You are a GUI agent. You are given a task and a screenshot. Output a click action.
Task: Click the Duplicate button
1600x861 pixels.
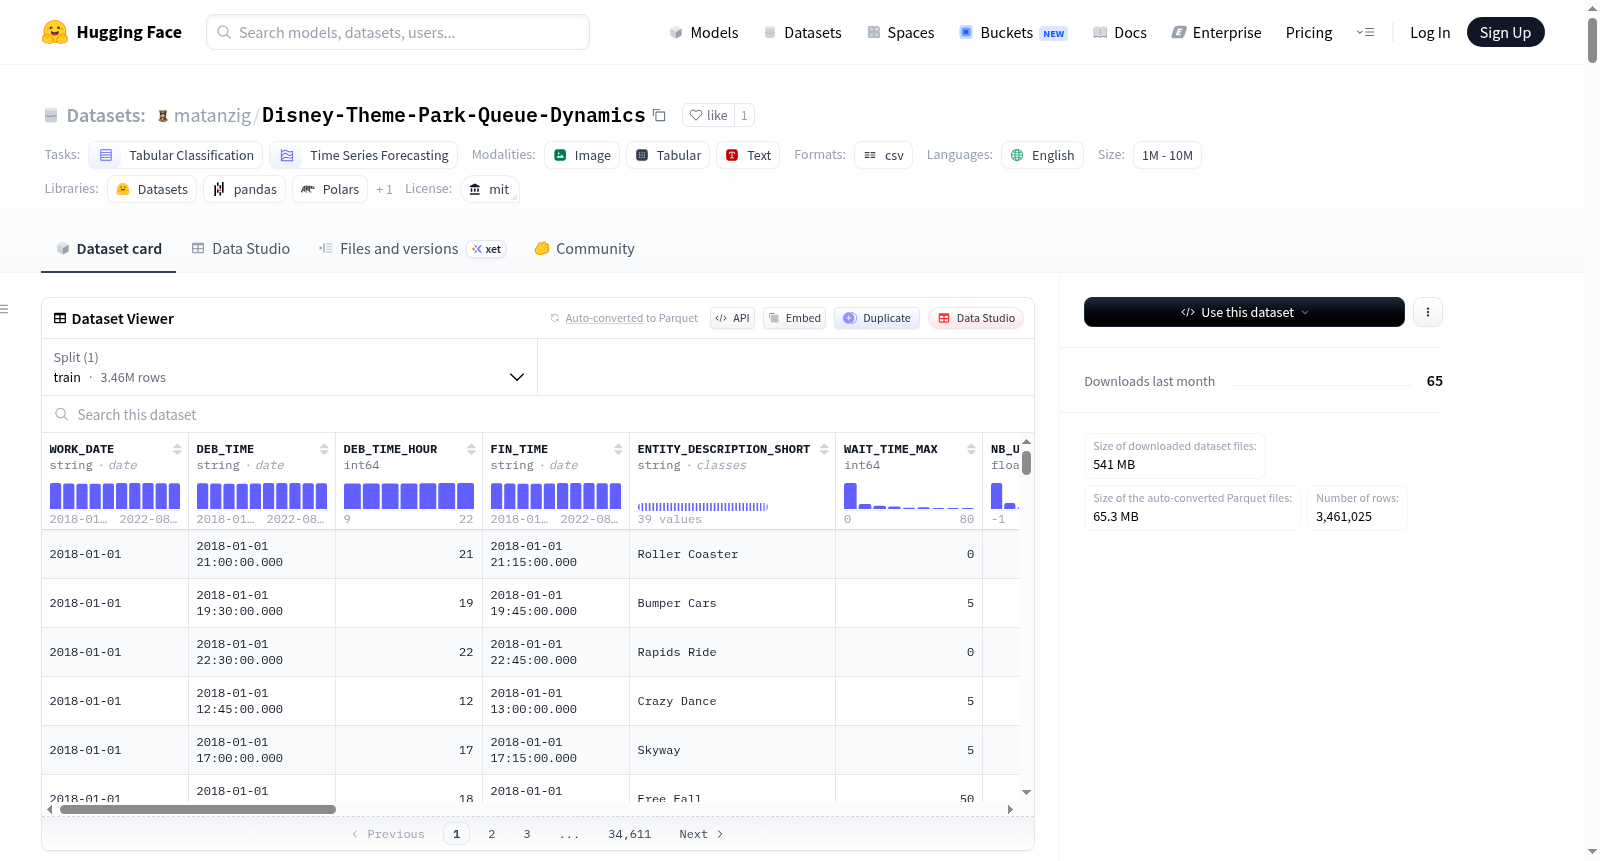tap(877, 318)
